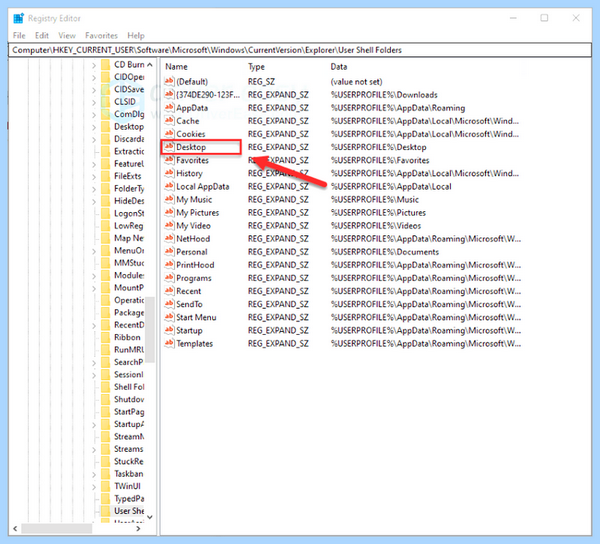This screenshot has height=544, width=600.
Task: Click the tree pane scroll-left arrow
Action: [x=15, y=528]
